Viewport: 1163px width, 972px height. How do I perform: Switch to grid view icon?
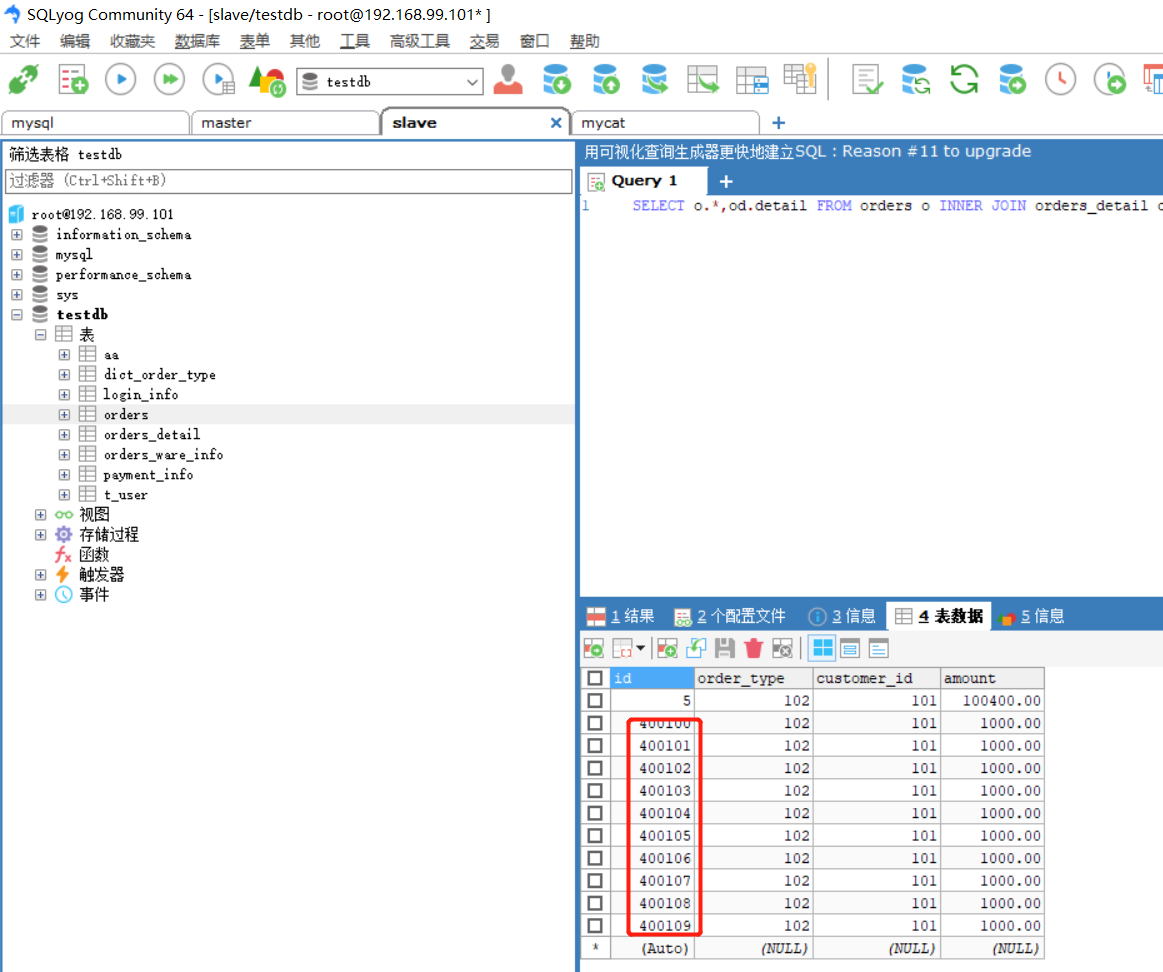pos(823,648)
